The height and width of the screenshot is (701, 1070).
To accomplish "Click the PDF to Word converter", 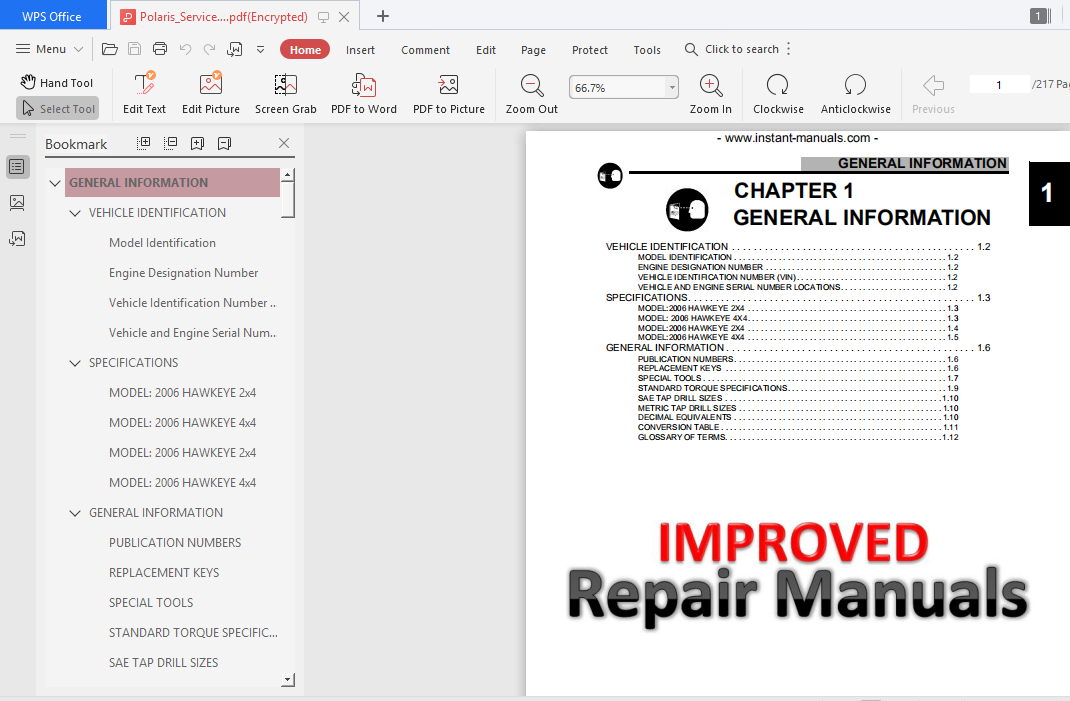I will tap(364, 93).
